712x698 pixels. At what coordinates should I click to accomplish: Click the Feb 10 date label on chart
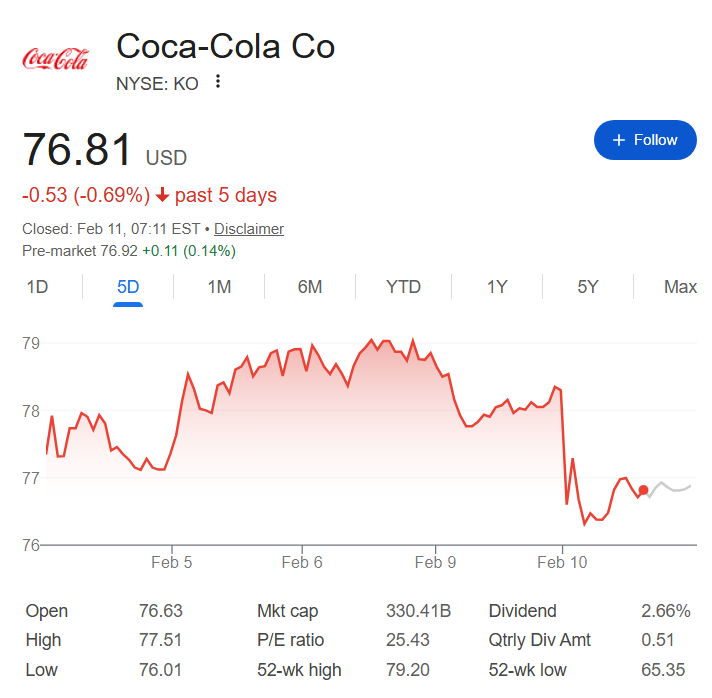pos(563,563)
